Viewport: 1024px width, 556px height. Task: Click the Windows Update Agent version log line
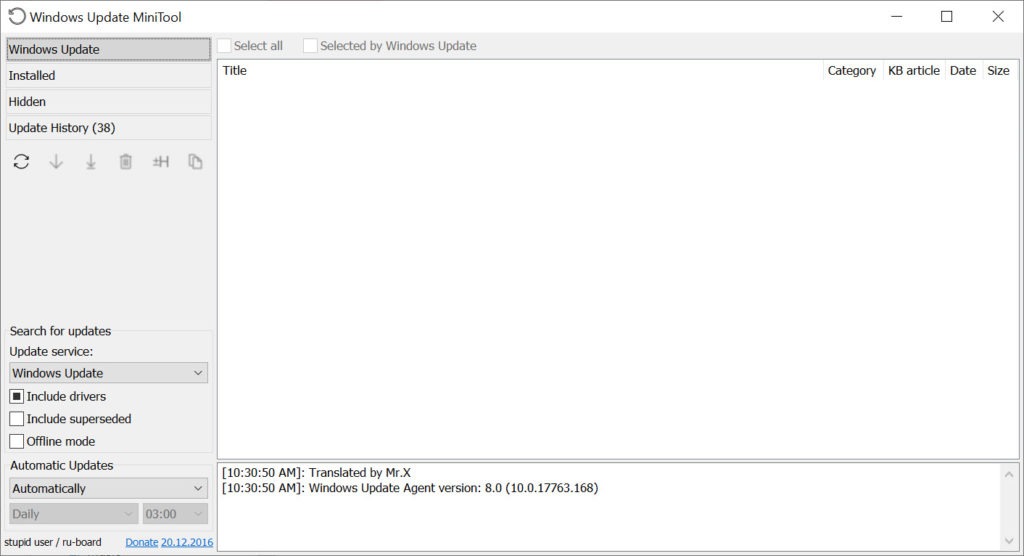(x=409, y=488)
